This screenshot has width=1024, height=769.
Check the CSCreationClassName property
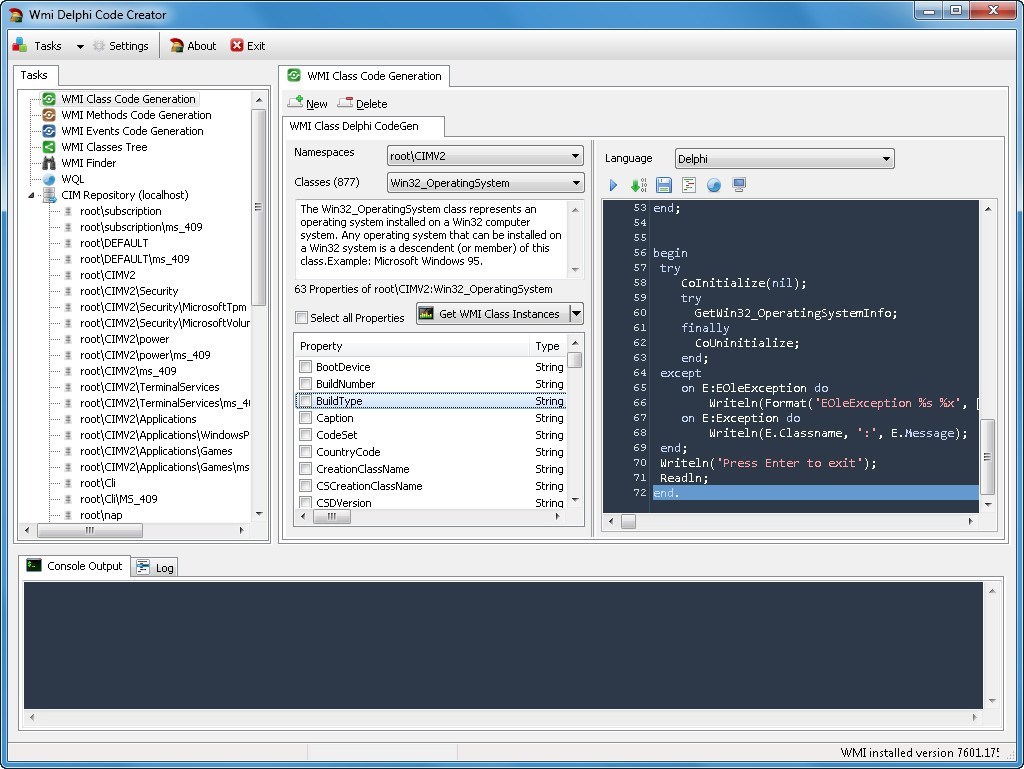tap(305, 485)
